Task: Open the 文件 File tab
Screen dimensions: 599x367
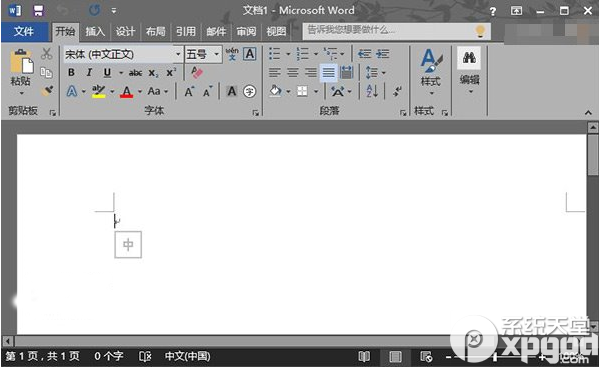Action: pos(24,31)
